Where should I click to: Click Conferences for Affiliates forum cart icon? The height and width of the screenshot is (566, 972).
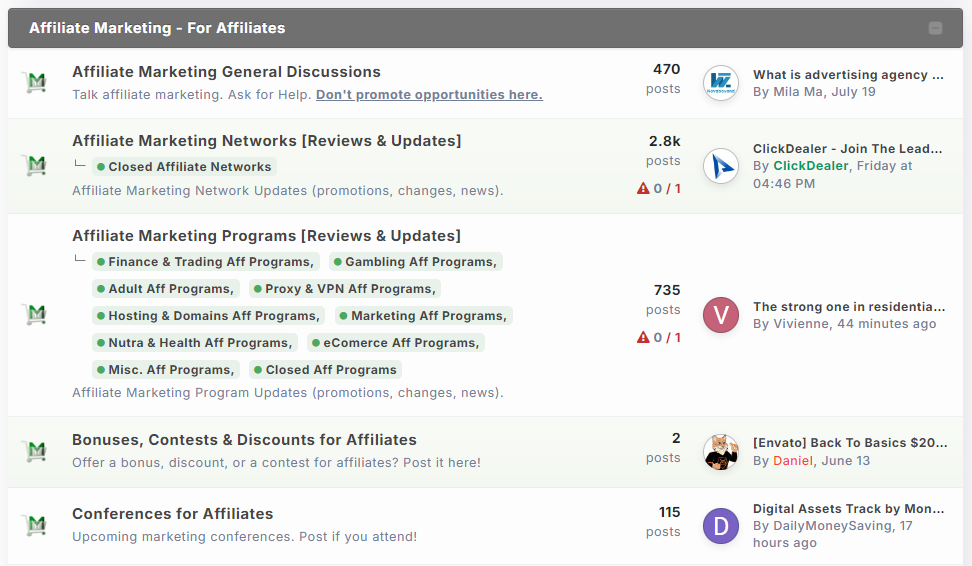37,525
